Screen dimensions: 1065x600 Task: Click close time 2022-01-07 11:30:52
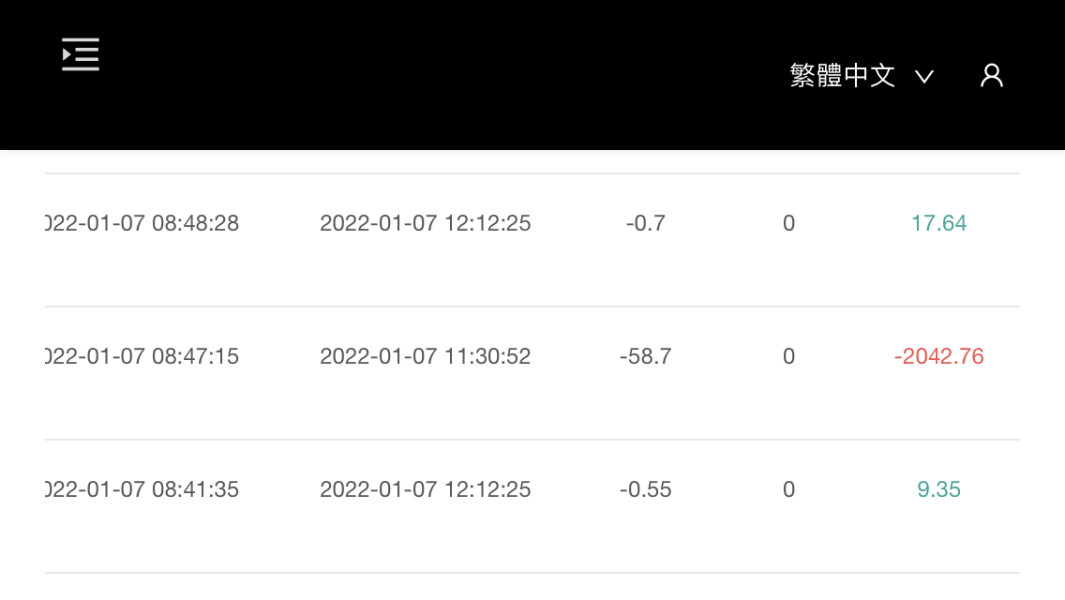[425, 356]
